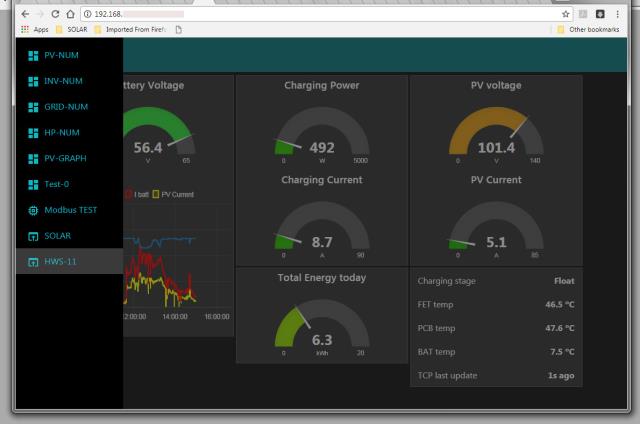Open the Chrome three-dot menu
The width and height of the screenshot is (640, 424).
tap(626, 12)
